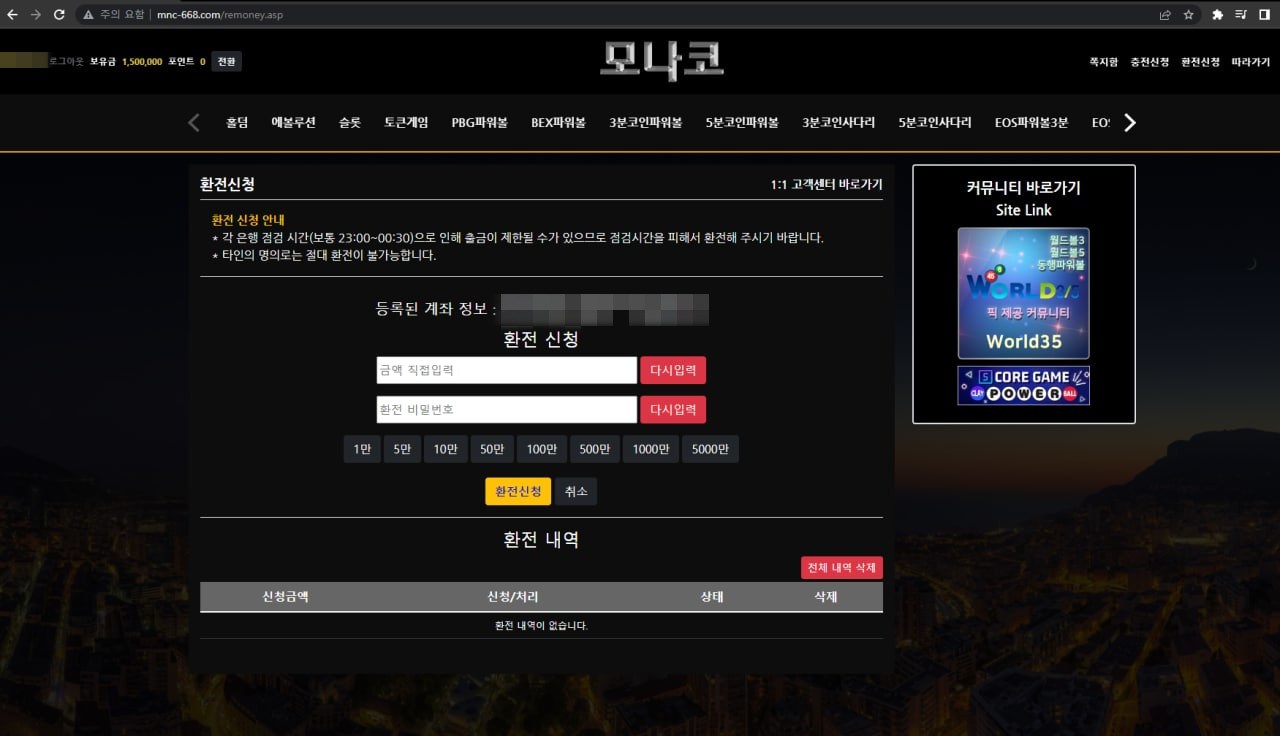Click the 커뮤니티 바로가기 heading
The height and width of the screenshot is (736, 1280).
tap(1023, 188)
